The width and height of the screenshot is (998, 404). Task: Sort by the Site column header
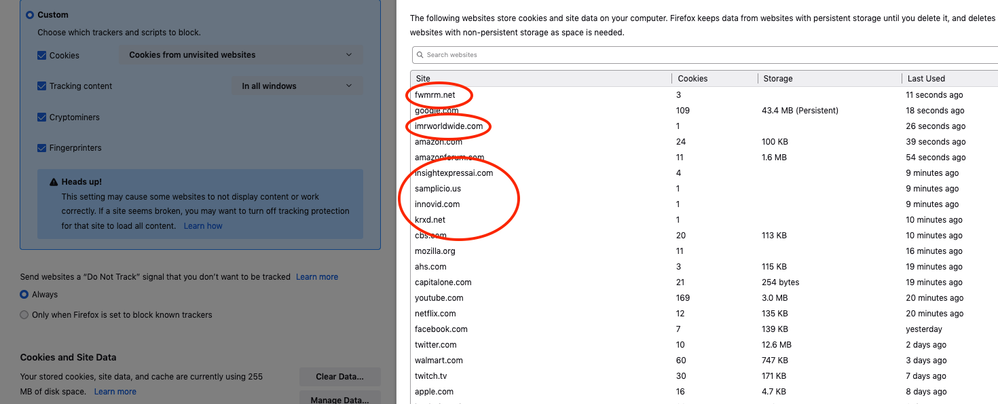541,78
